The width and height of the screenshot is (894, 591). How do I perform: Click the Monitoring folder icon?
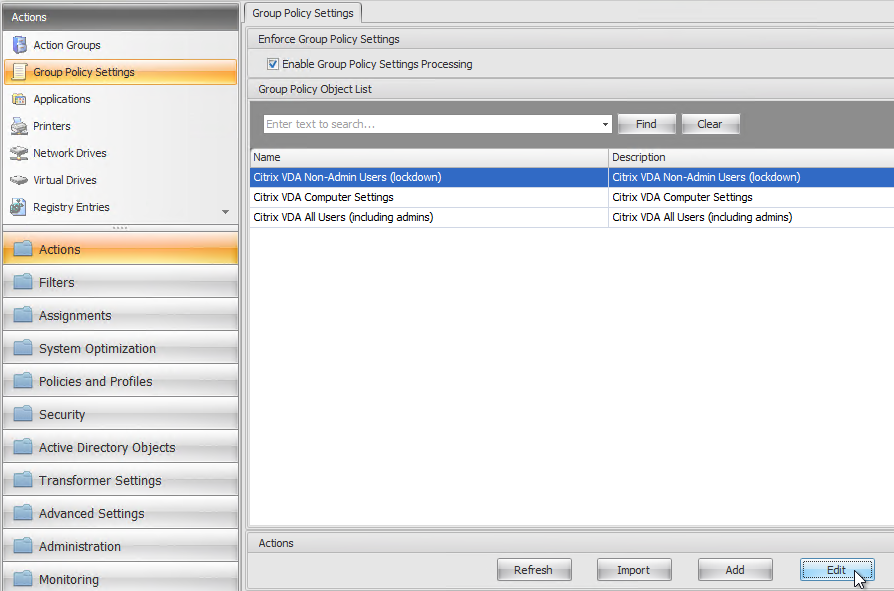[x=23, y=579]
